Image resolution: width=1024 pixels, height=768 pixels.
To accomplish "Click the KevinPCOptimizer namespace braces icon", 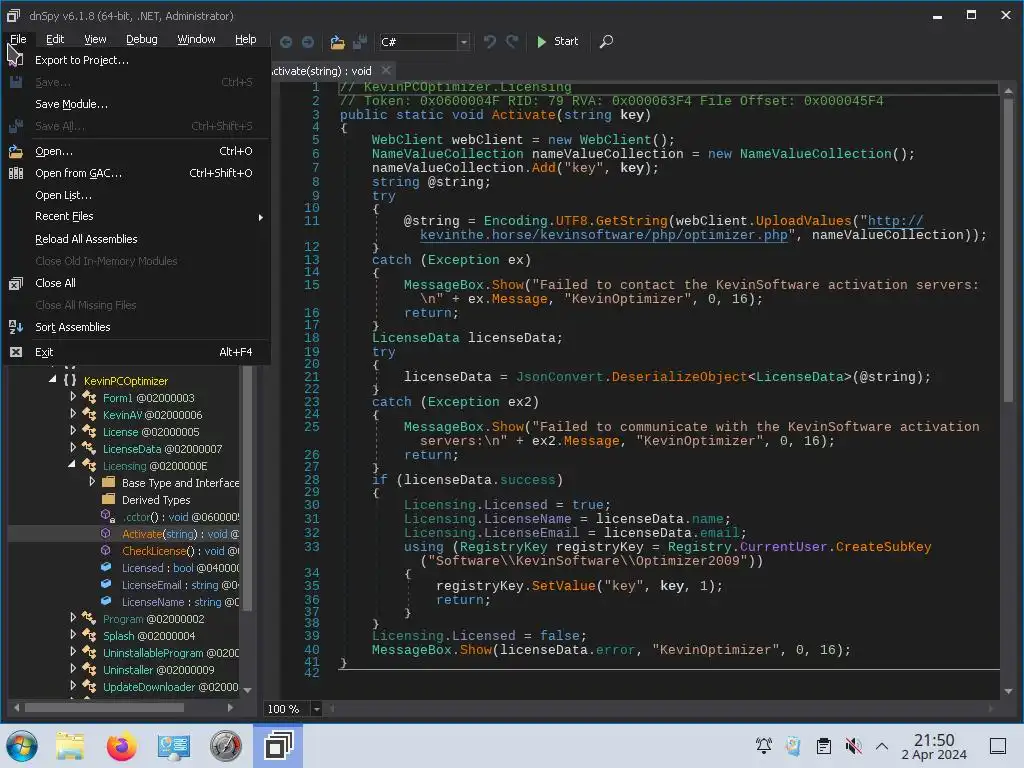I will coord(70,380).
